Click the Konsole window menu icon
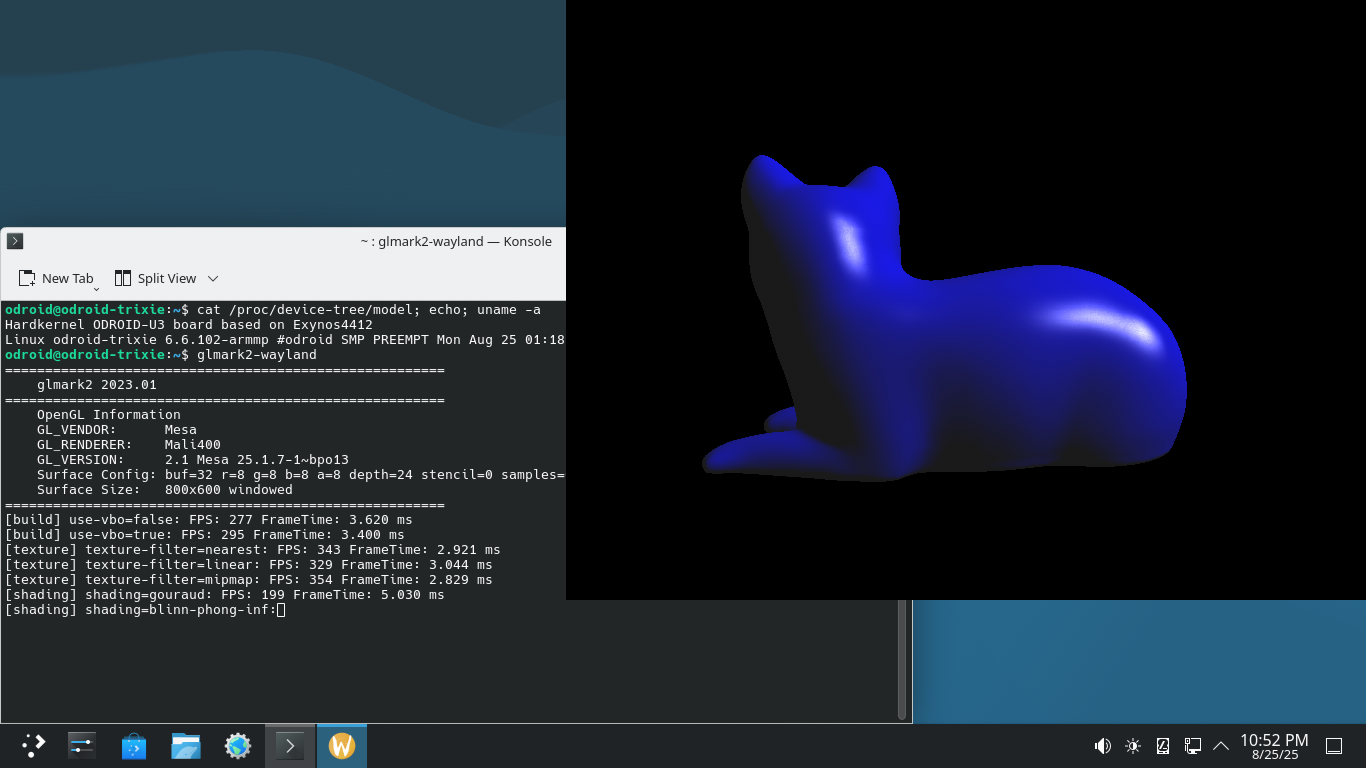Viewport: 1366px width, 768px height. (x=14, y=241)
